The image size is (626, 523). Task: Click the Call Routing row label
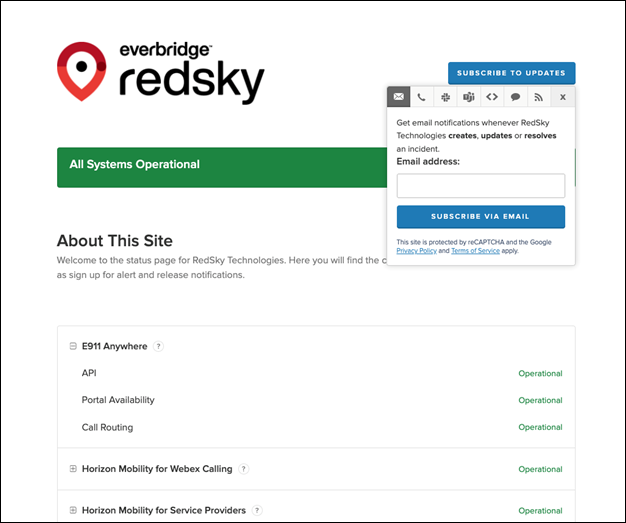(107, 427)
